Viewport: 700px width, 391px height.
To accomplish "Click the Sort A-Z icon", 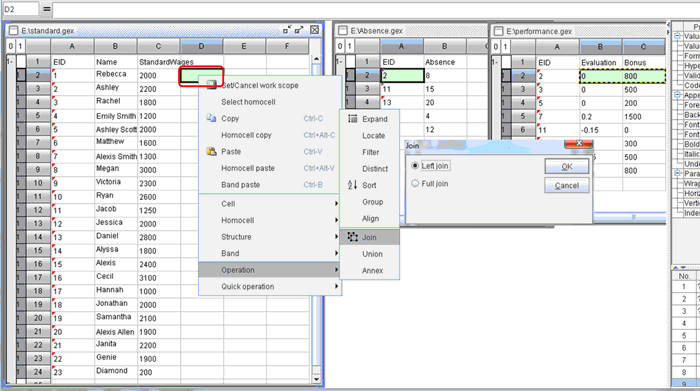I will pyautogui.click(x=353, y=185).
